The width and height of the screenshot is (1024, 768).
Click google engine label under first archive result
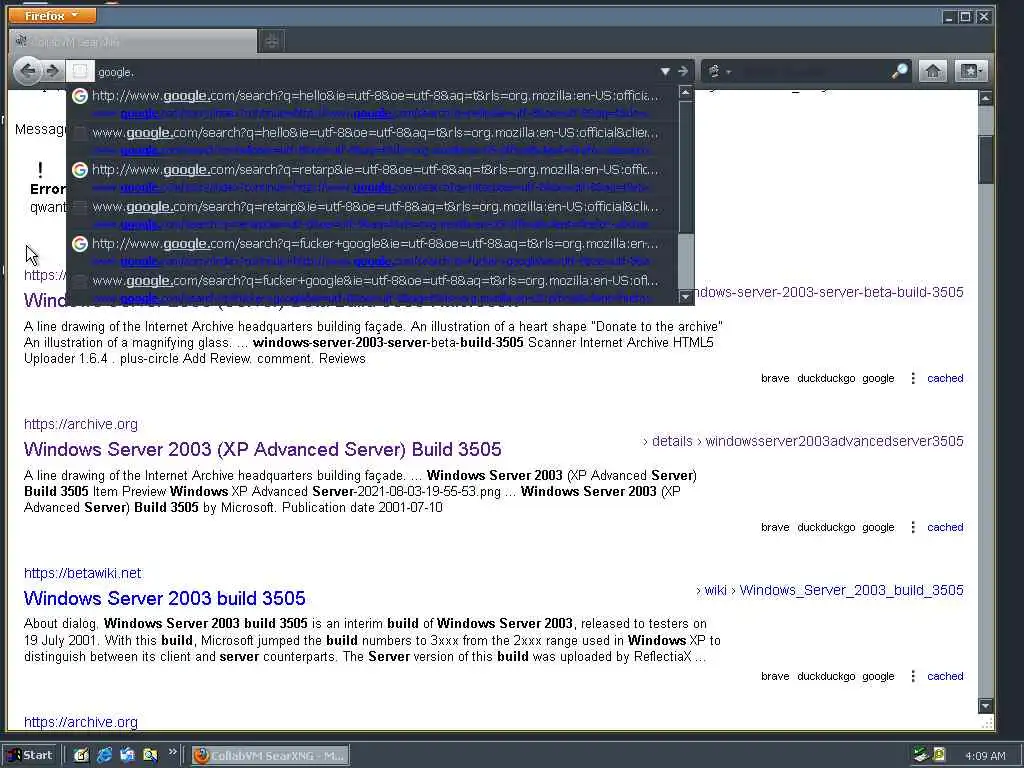click(x=878, y=379)
